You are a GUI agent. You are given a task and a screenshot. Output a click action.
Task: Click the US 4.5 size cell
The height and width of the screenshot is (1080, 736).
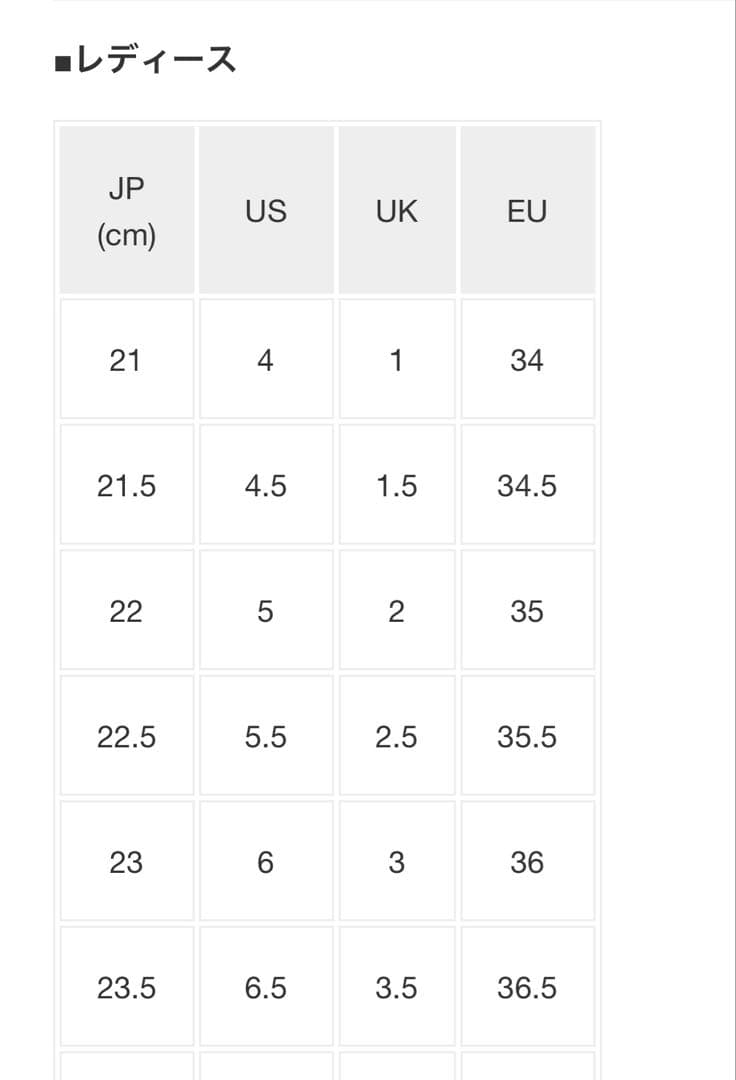click(266, 486)
